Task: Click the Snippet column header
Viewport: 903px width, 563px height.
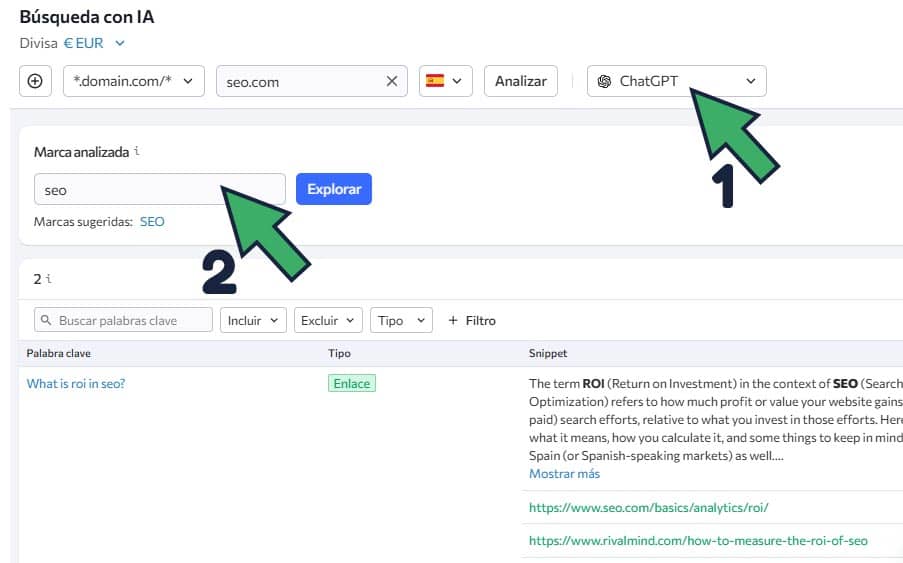Action: [x=548, y=353]
